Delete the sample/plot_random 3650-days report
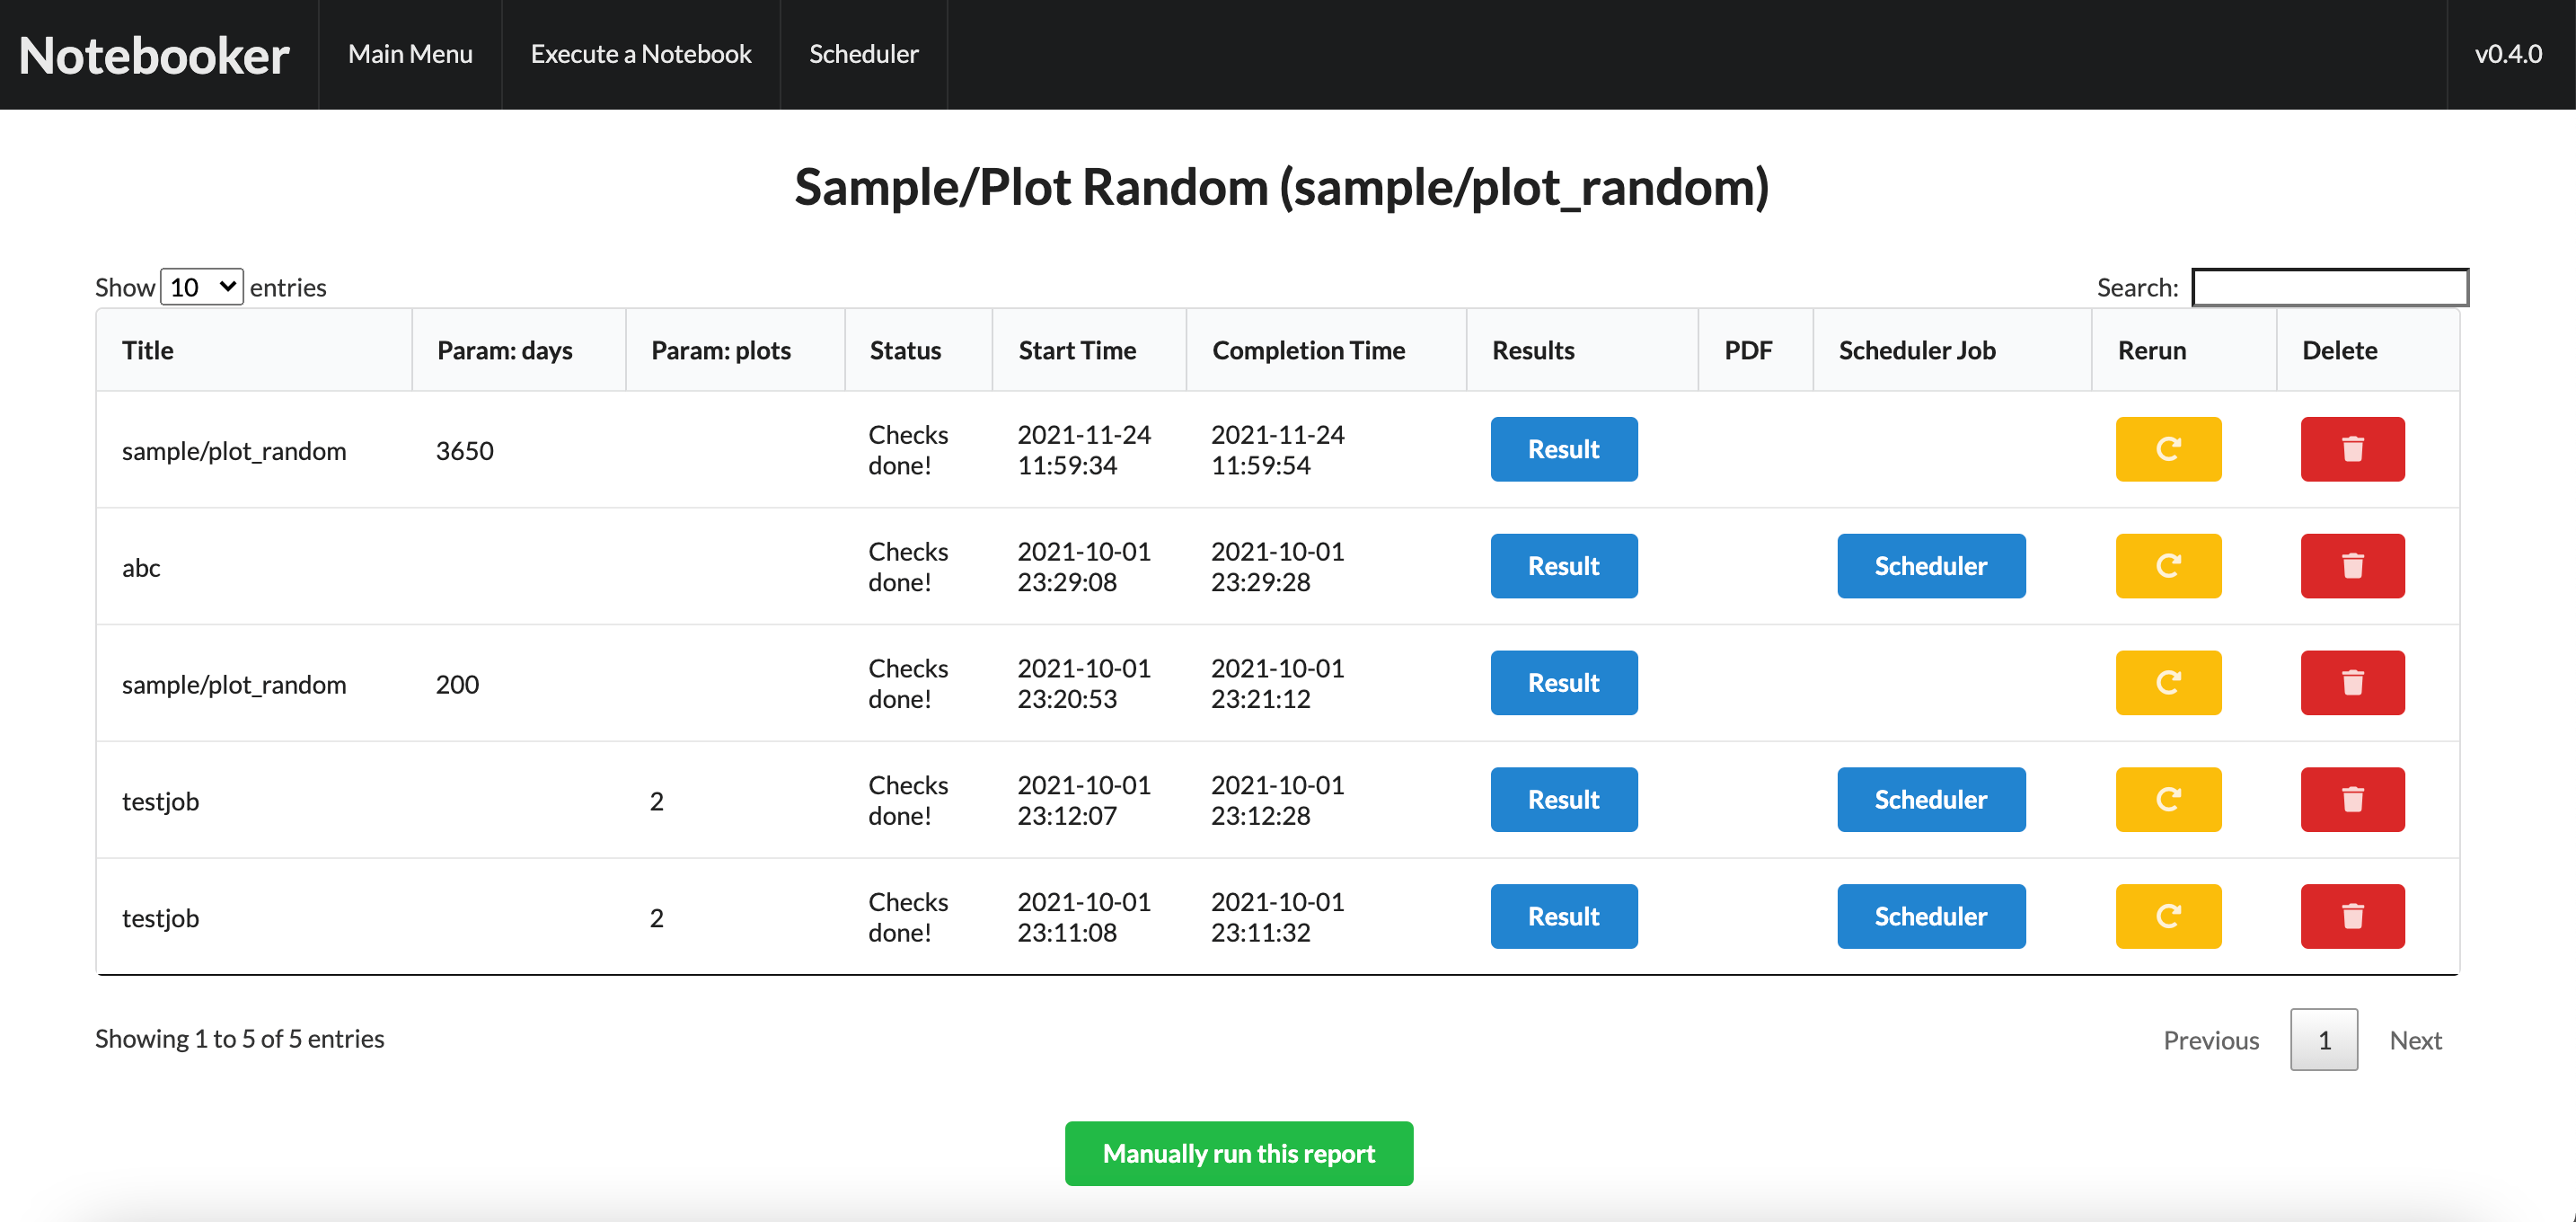Viewport: 2576px width, 1222px height. [x=2352, y=449]
